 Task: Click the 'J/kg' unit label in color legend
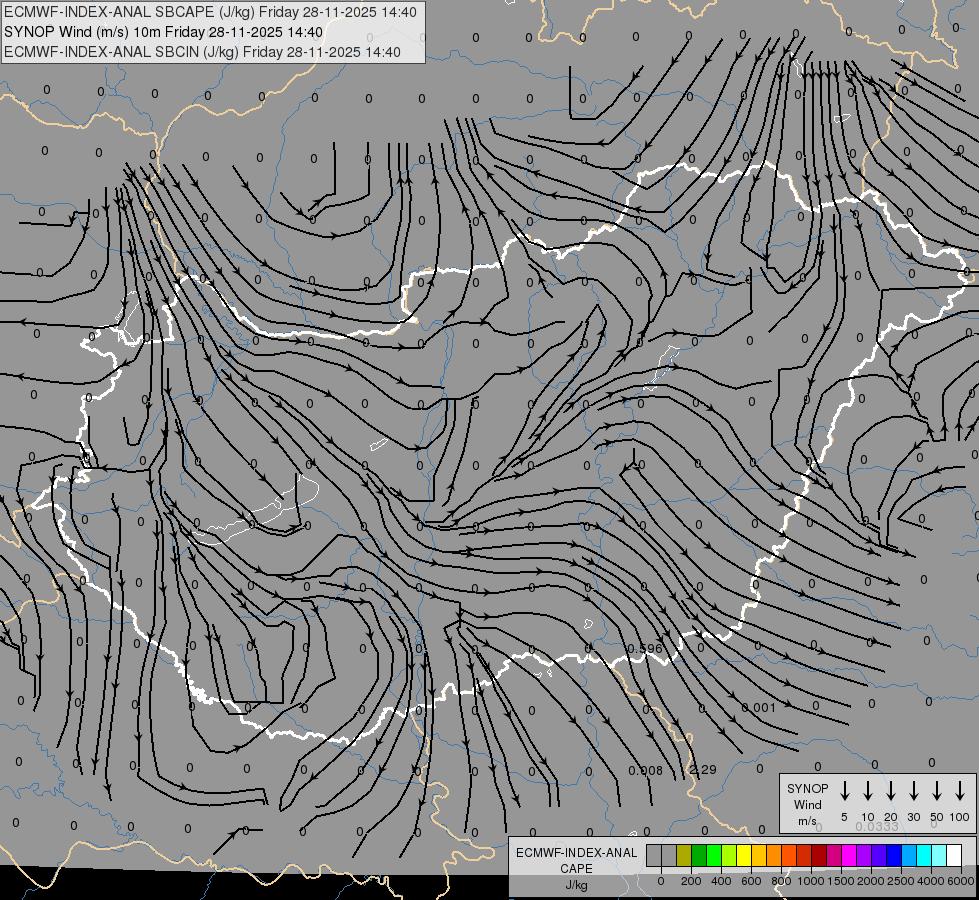(576, 885)
